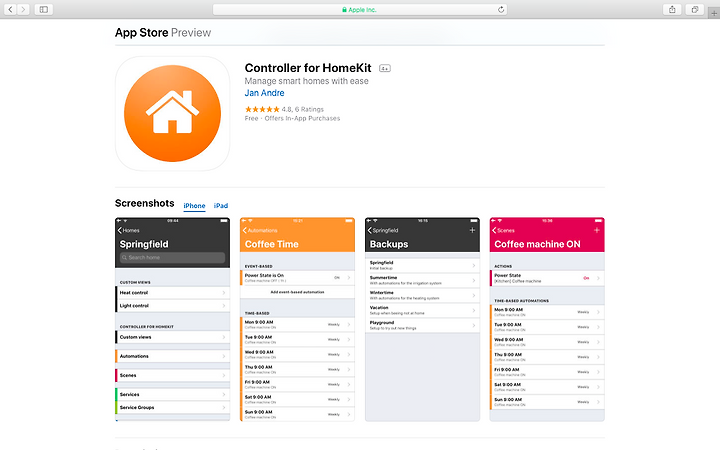The height and width of the screenshot is (450, 720).
Task: Open the Backups screenshot thumbnail
Action: click(422, 319)
